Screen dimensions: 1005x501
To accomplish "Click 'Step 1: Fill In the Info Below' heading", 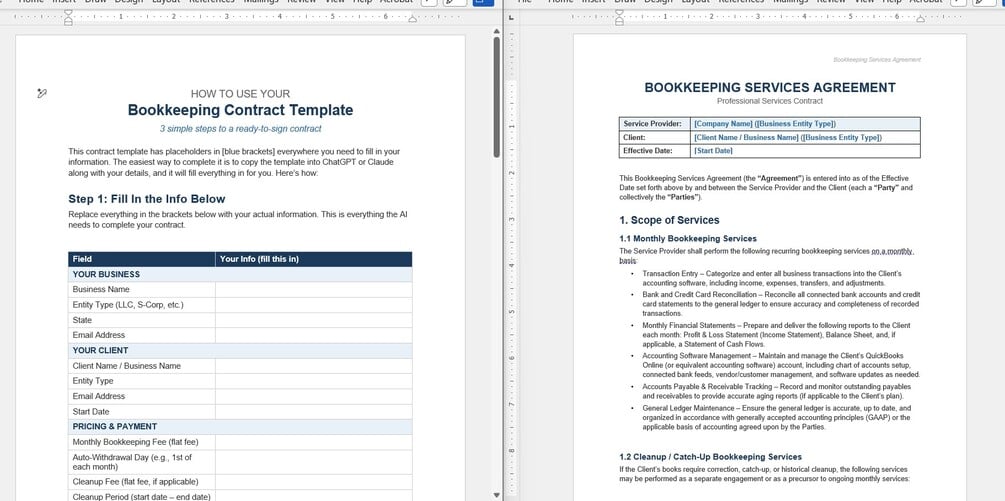I will click(147, 199).
